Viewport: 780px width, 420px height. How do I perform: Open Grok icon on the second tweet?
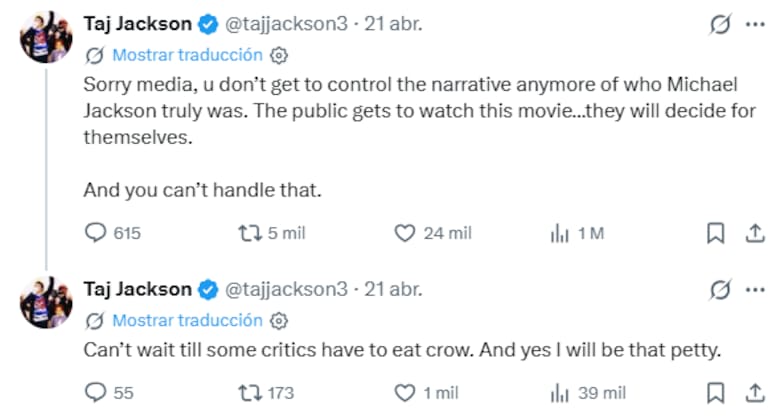pyautogui.click(x=718, y=290)
